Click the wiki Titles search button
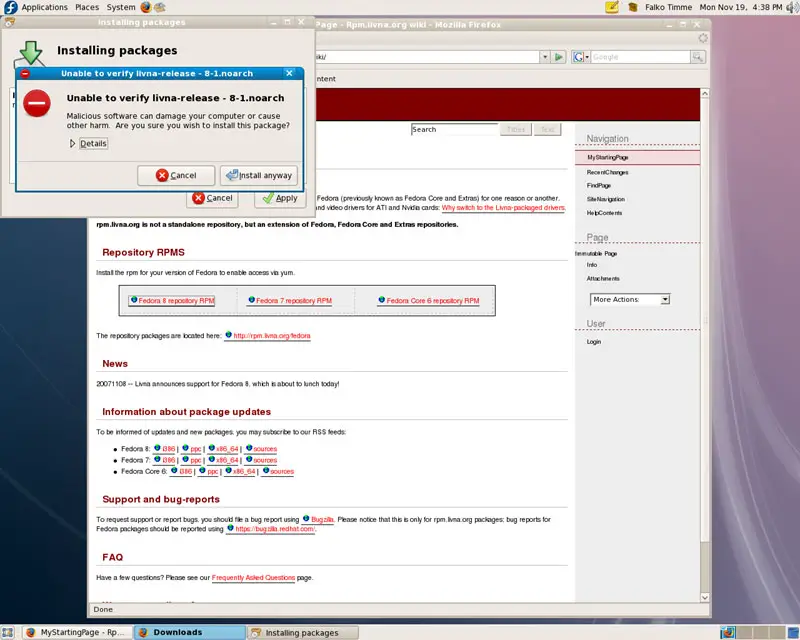Image resolution: width=800 pixels, height=640 pixels. [516, 130]
